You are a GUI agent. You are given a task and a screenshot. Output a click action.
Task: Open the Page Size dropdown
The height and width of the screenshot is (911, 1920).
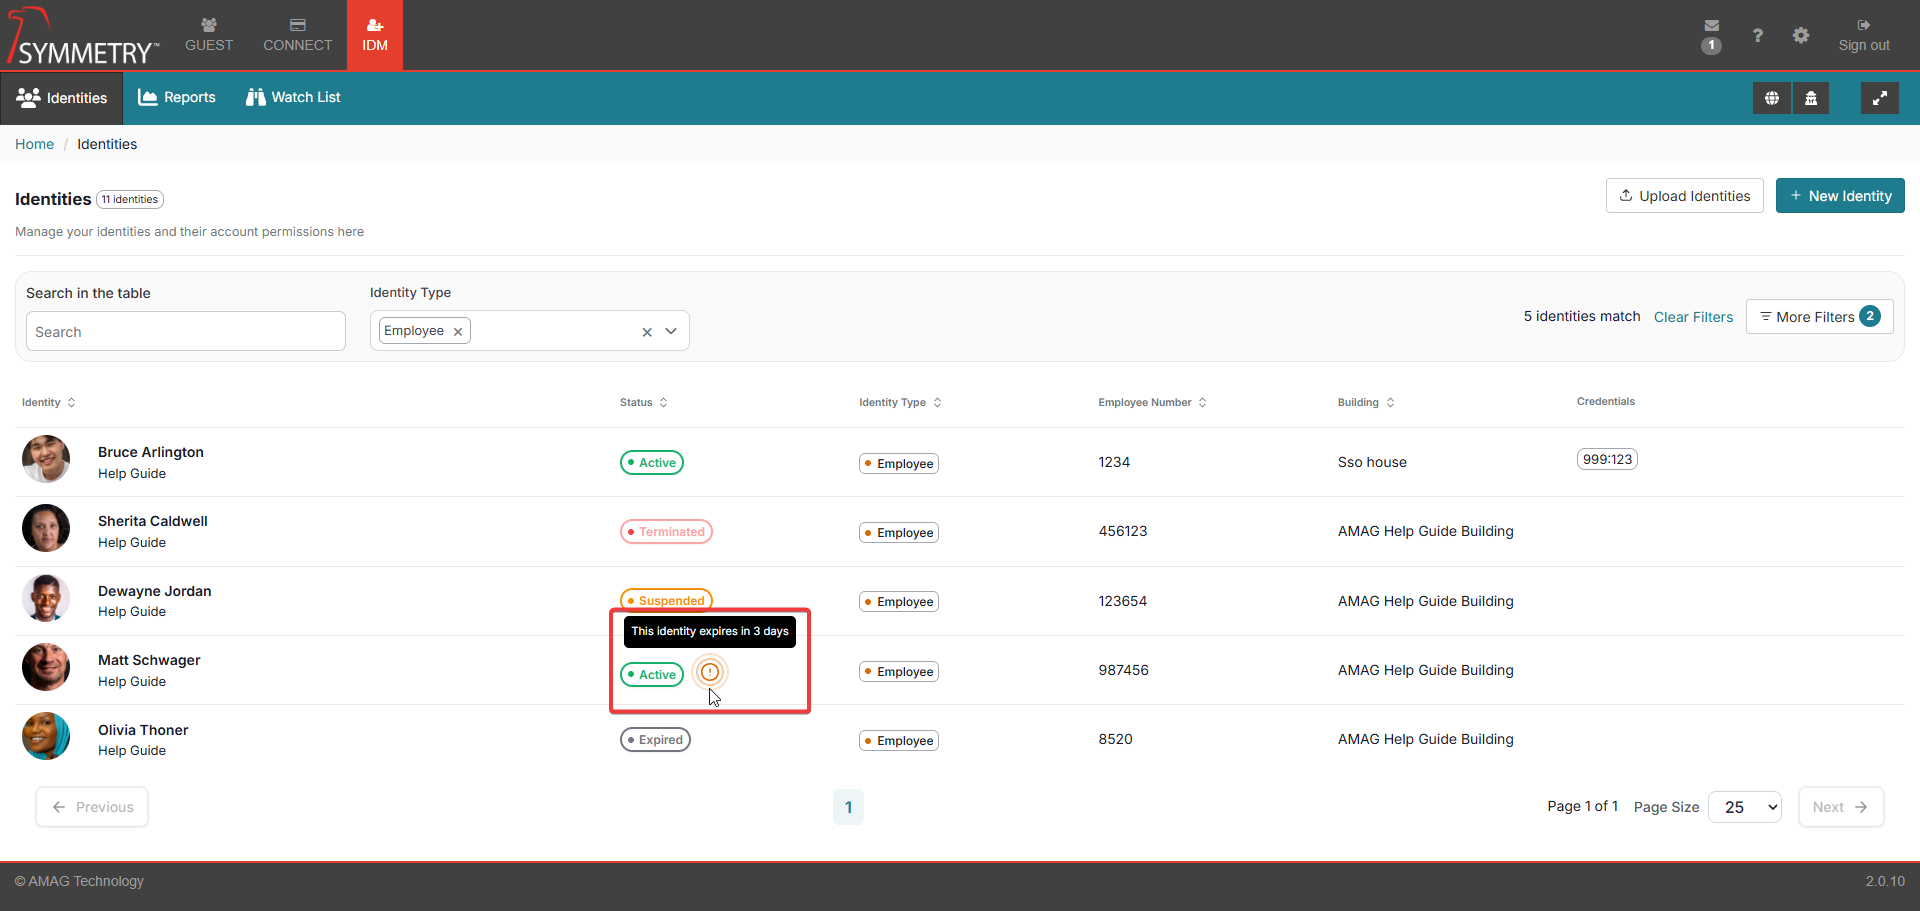coord(1744,807)
